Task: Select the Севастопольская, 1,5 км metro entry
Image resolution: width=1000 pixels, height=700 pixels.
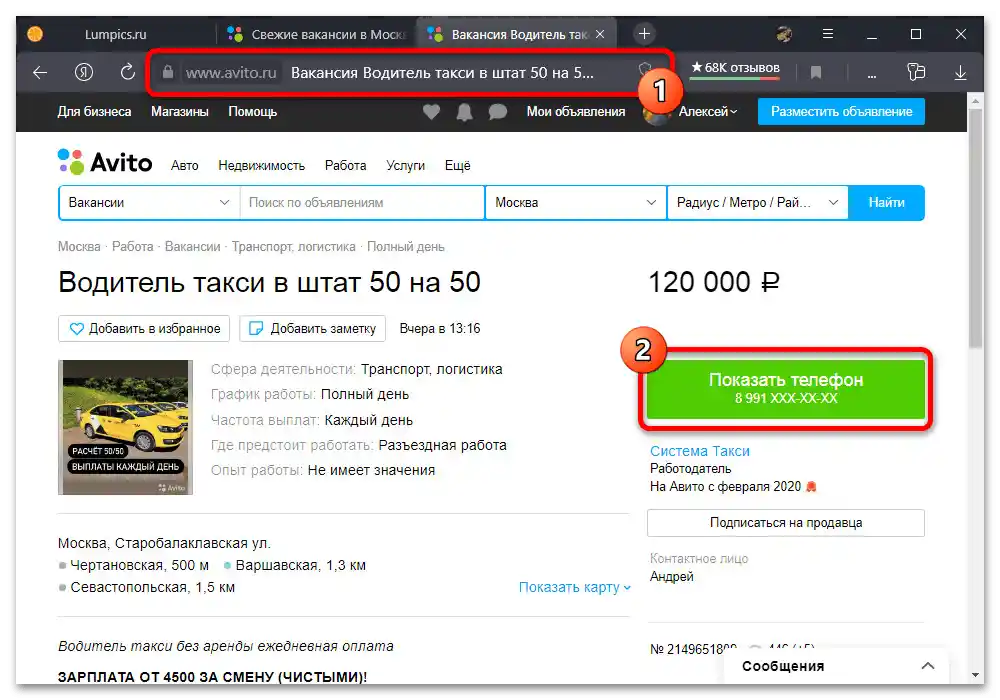Action: (x=147, y=587)
